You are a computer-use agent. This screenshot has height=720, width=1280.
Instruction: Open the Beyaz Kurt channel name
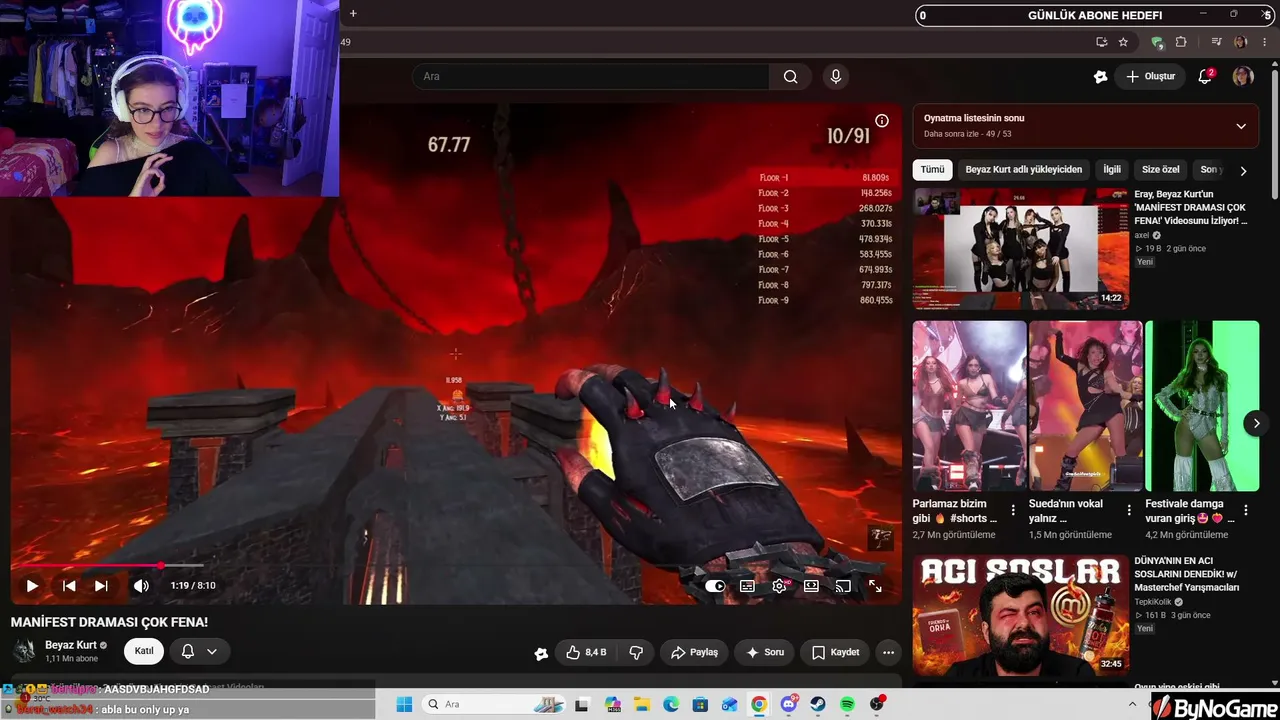click(71, 645)
